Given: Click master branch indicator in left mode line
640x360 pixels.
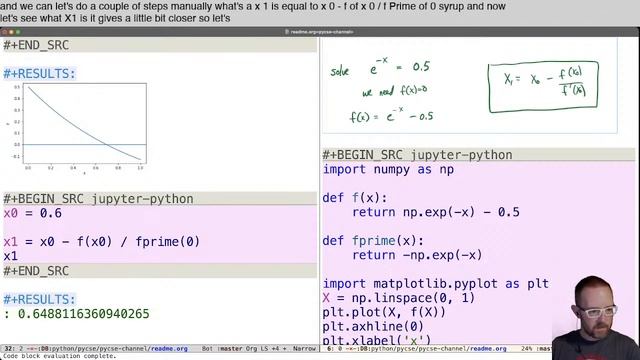Looking at the screenshot, I should click(x=231, y=349).
